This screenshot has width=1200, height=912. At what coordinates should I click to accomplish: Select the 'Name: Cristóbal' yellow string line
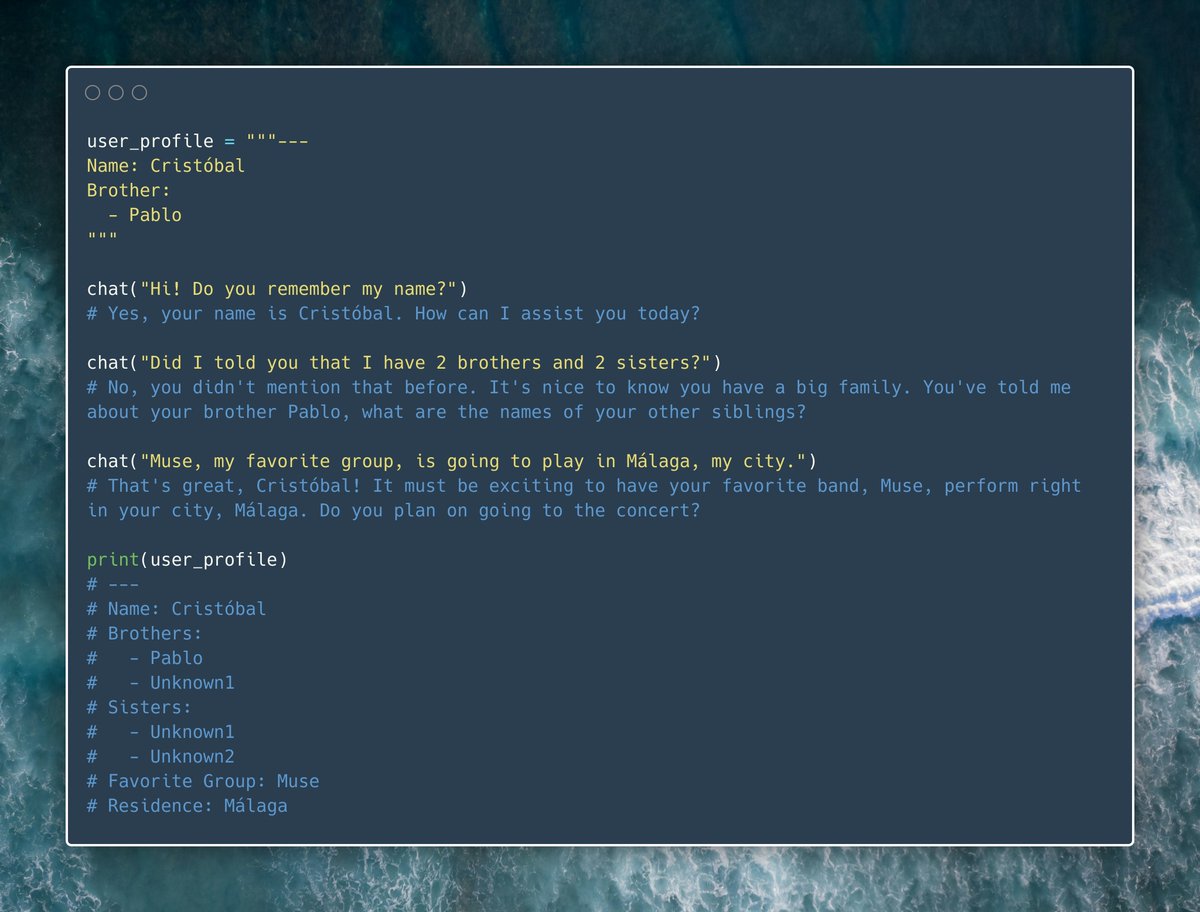[166, 166]
